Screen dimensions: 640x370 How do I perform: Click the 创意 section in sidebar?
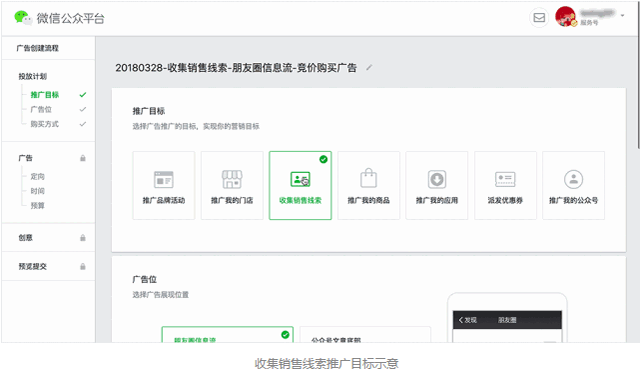25,237
